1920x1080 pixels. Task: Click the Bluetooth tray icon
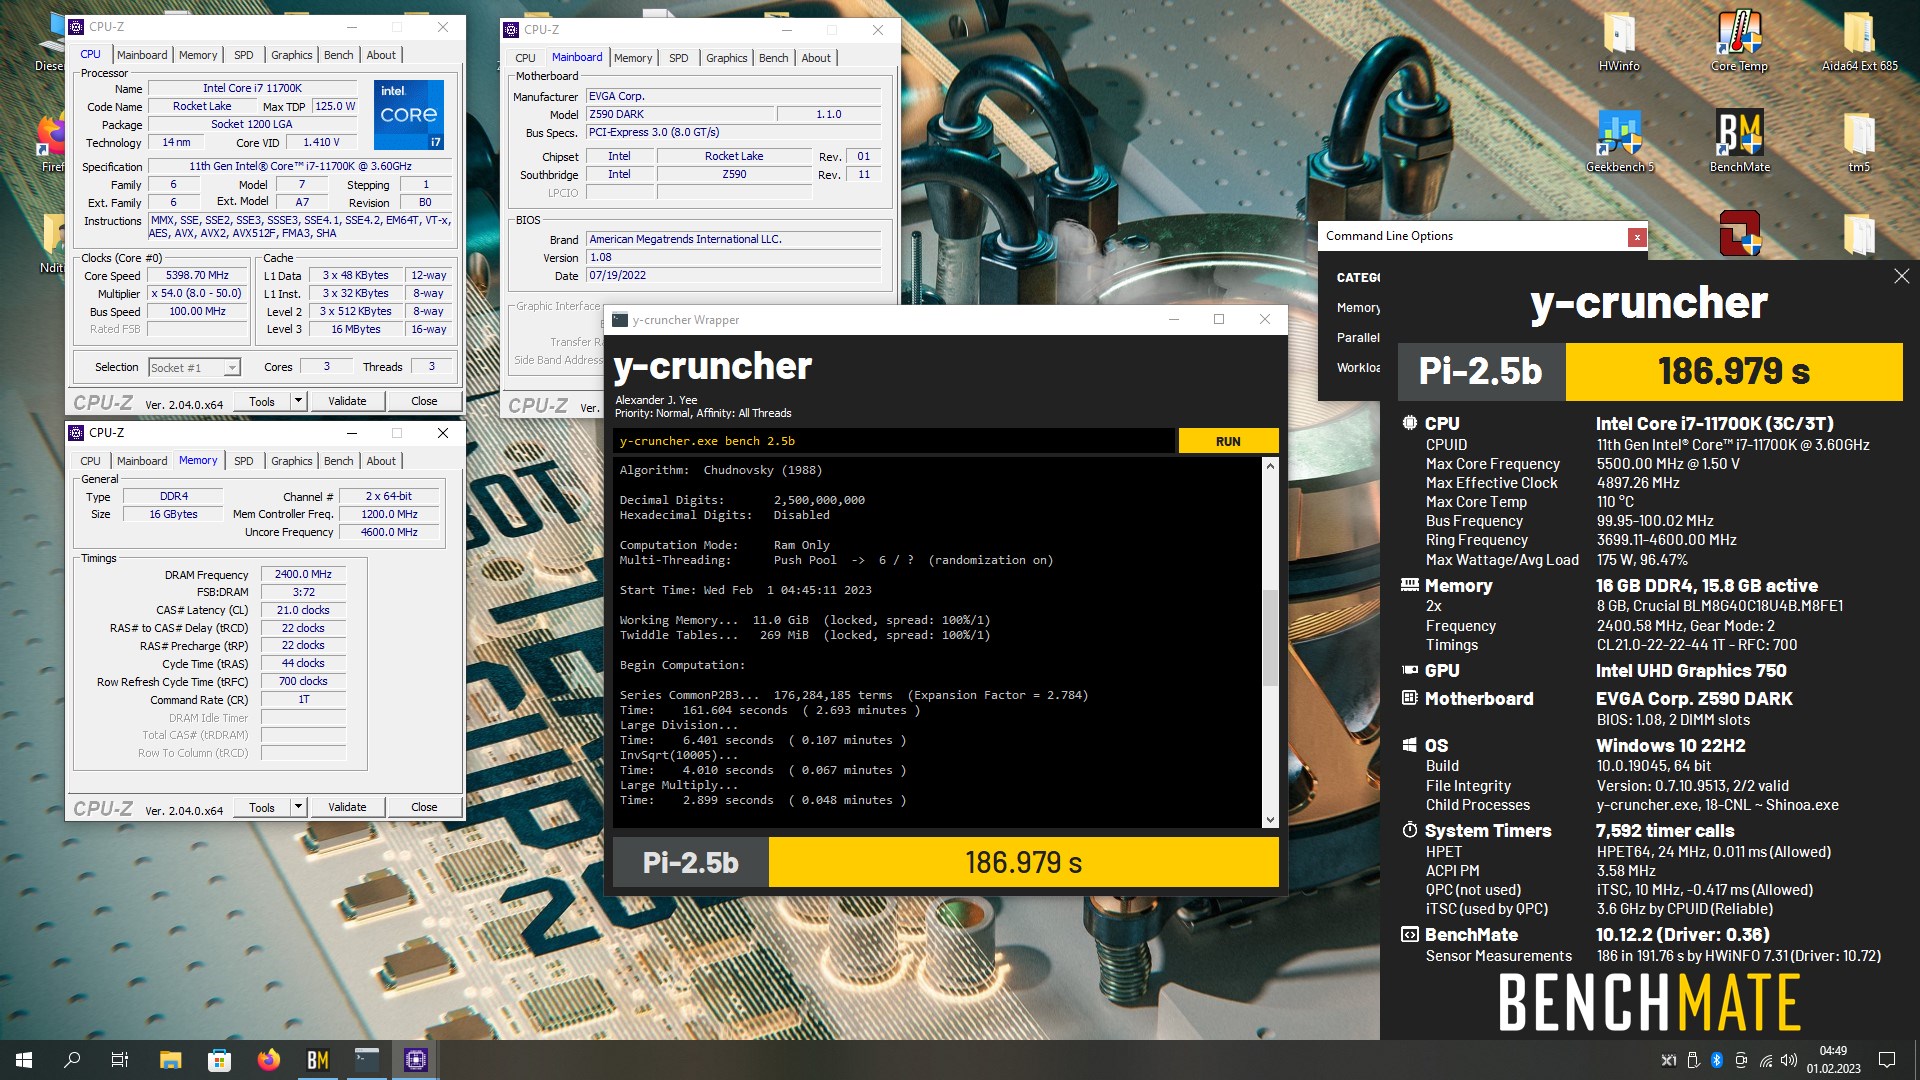click(1717, 1060)
